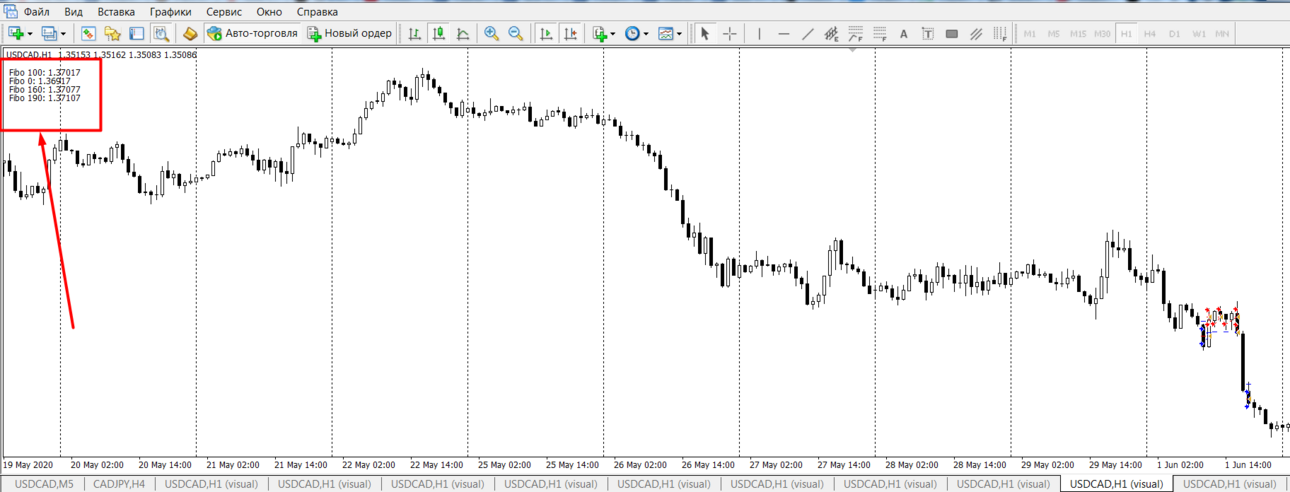The image size is (1290, 492).
Task: Open the Templates icon
Action: tap(666, 33)
